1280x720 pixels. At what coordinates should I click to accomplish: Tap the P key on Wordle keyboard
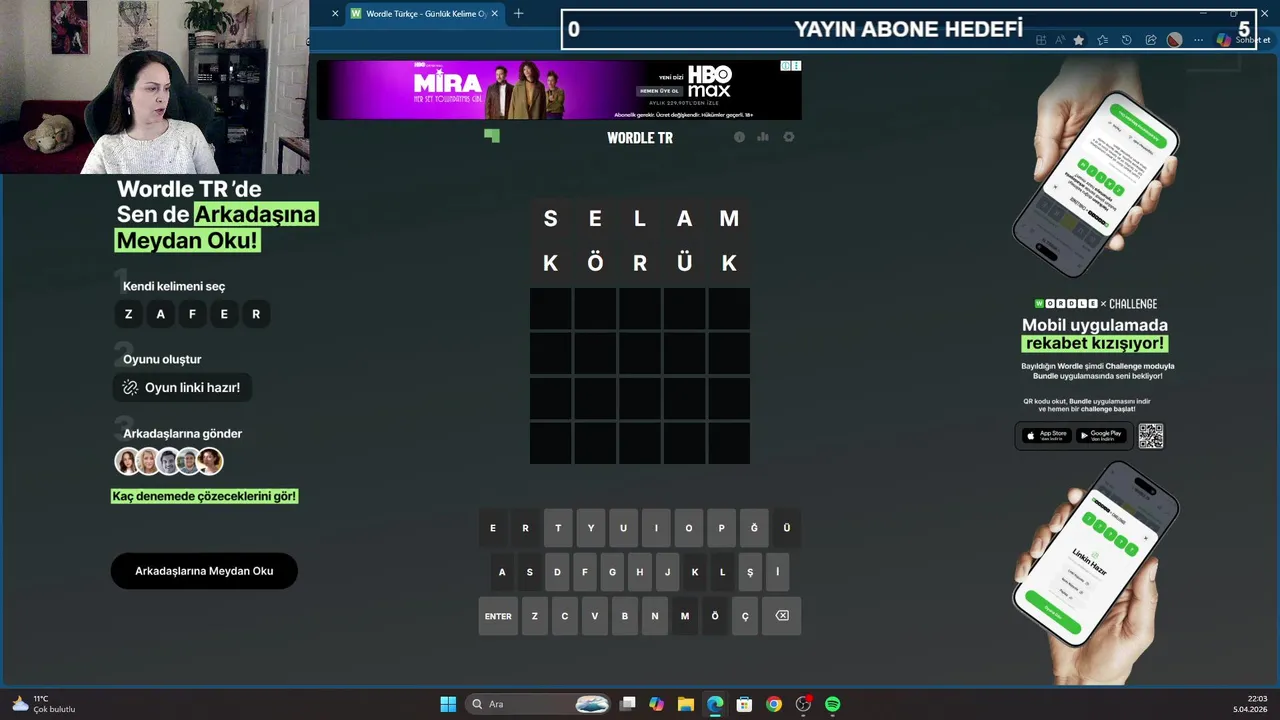point(721,528)
